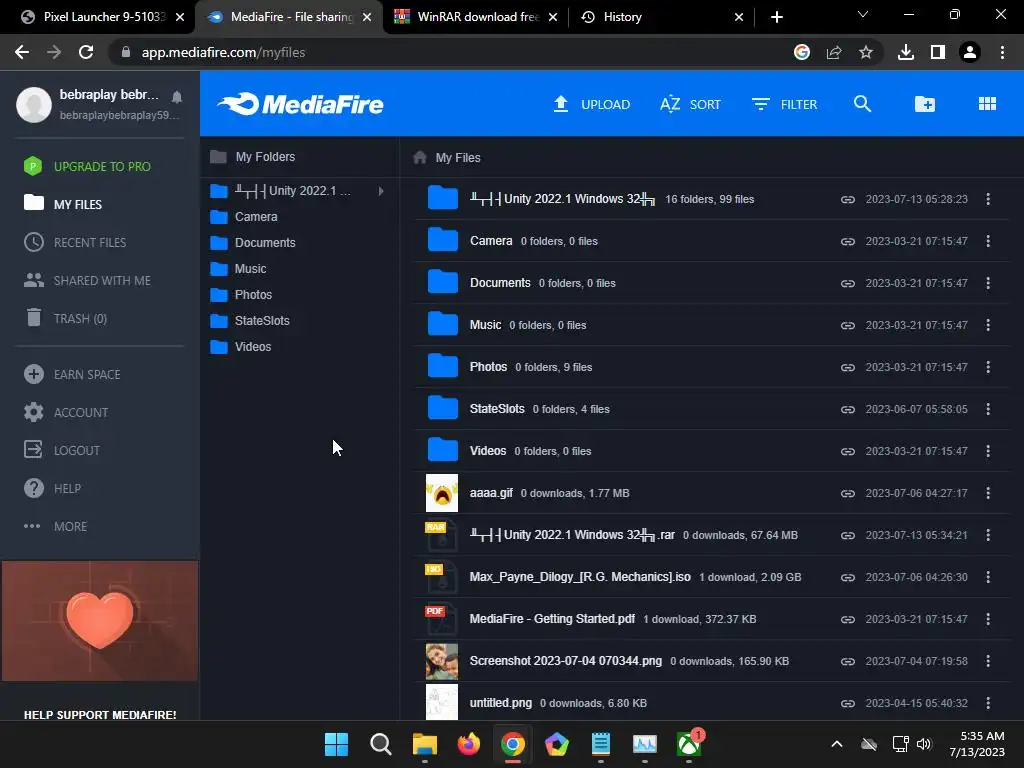Open Chrome three-dot menu
This screenshot has height=768, width=1024.
1002,52
